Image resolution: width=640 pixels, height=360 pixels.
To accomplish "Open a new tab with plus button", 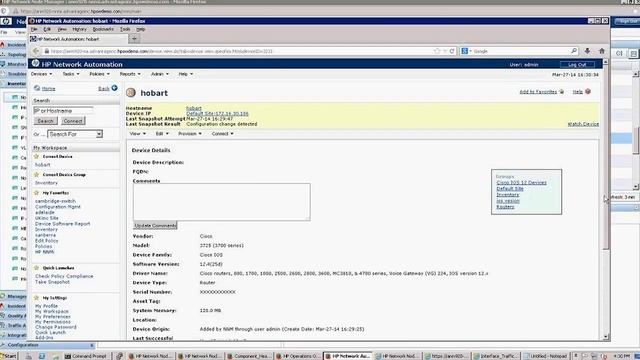I will click(134, 39).
